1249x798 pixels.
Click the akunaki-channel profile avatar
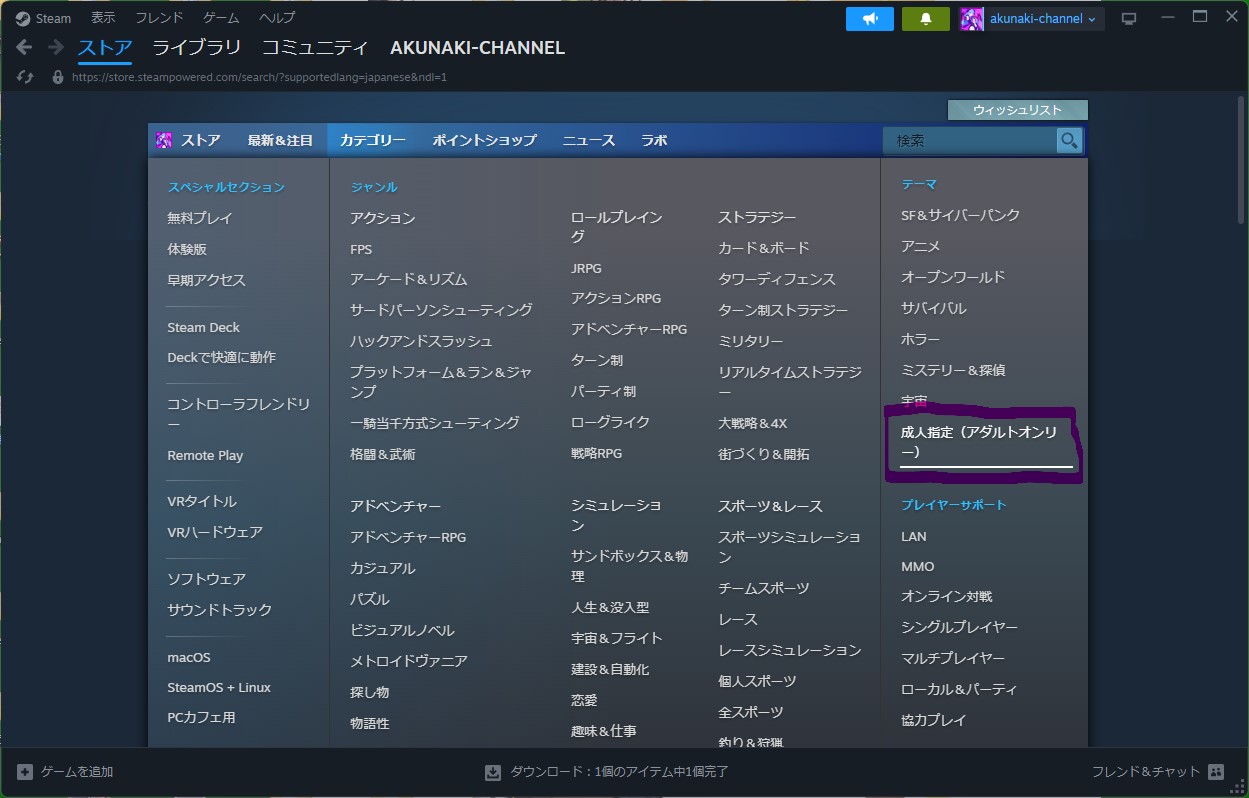[x=972, y=19]
